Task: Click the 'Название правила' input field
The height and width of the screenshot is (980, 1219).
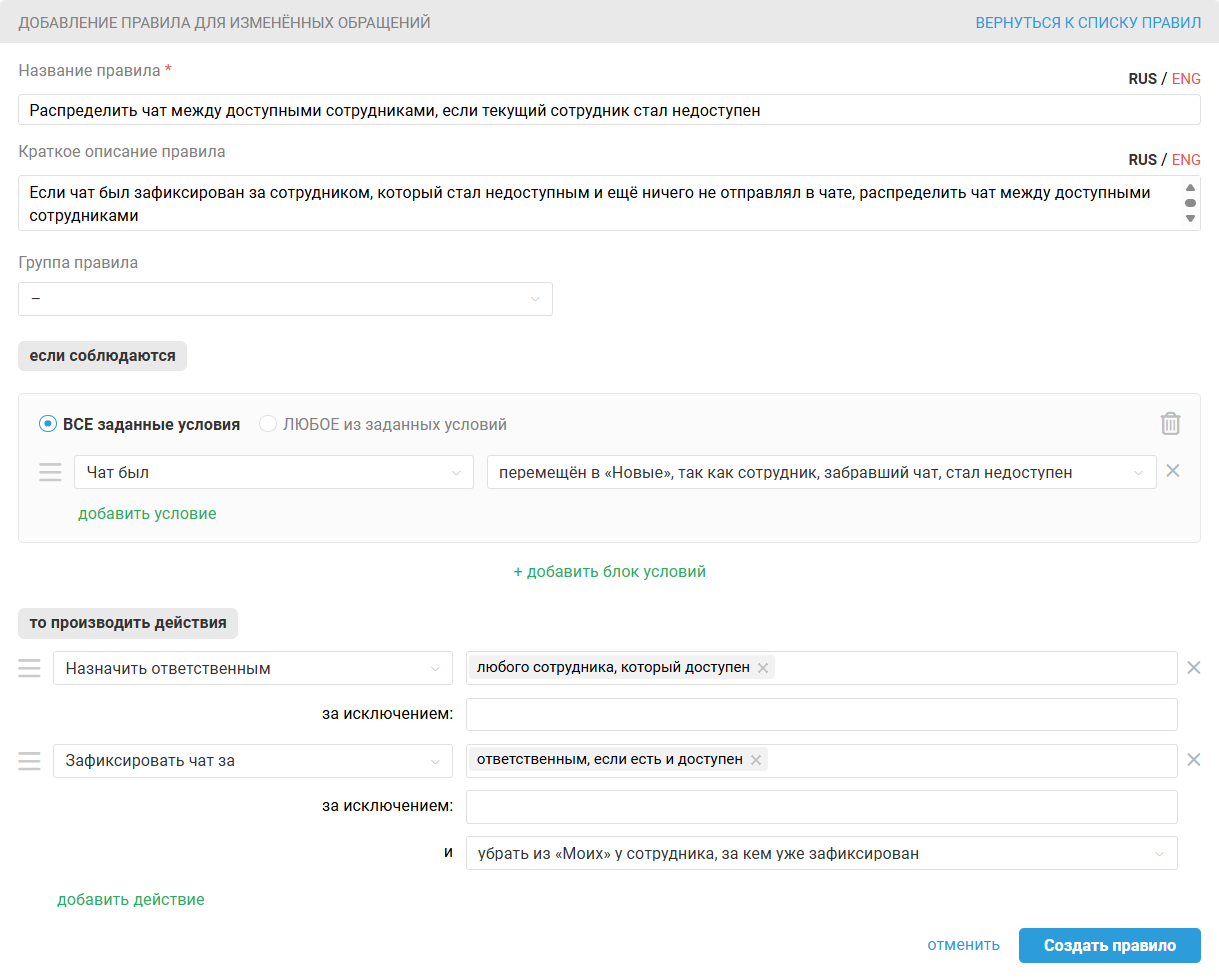Action: (x=608, y=110)
